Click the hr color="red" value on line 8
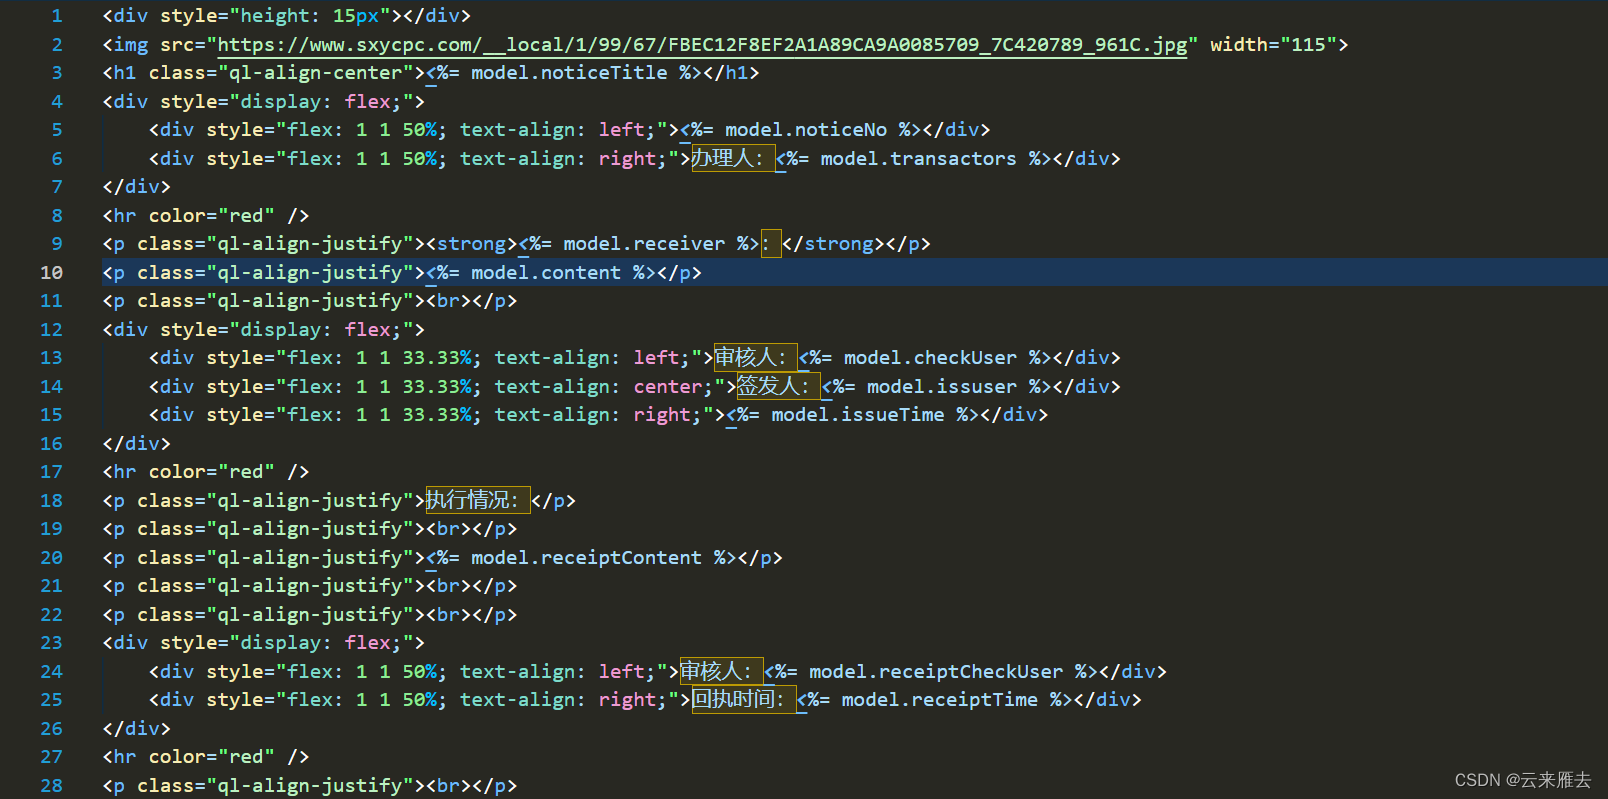The height and width of the screenshot is (799, 1608). pos(246,216)
